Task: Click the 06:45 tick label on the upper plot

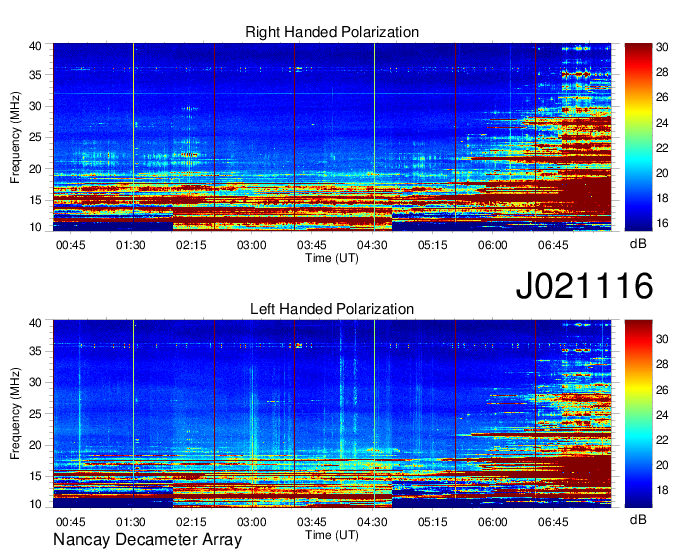Action: tap(553, 245)
